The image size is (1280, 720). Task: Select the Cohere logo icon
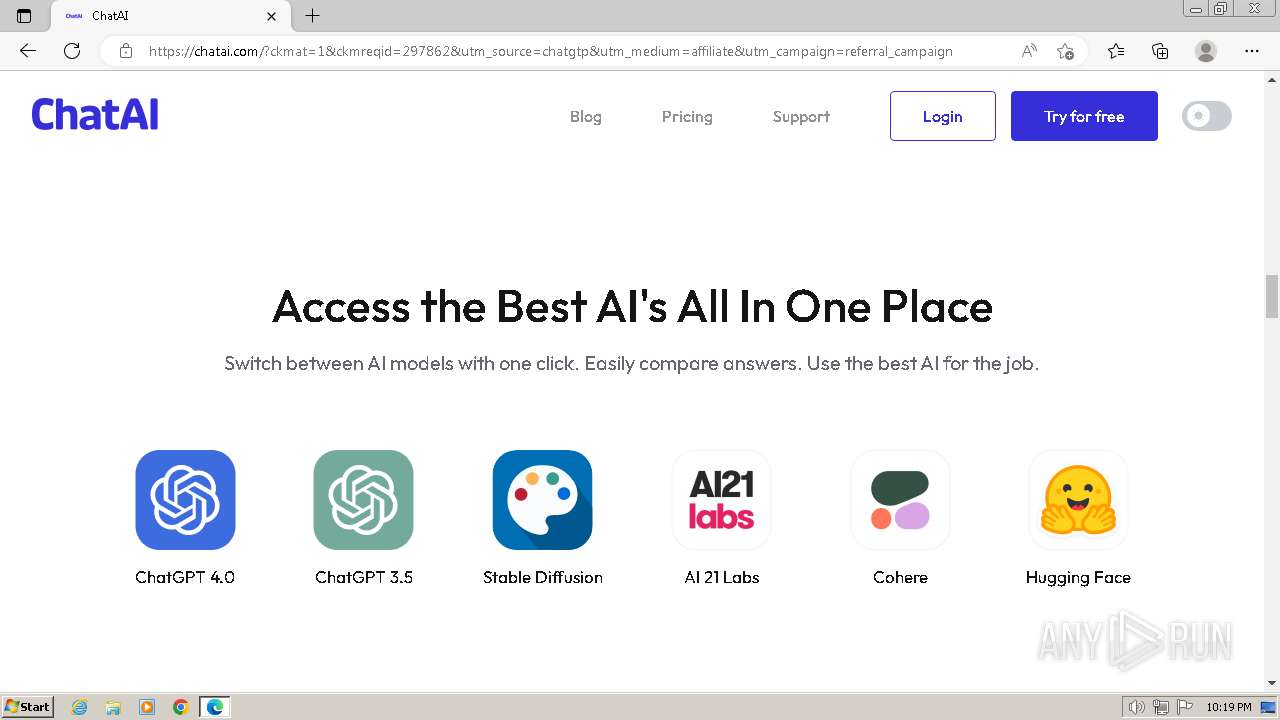(x=900, y=500)
